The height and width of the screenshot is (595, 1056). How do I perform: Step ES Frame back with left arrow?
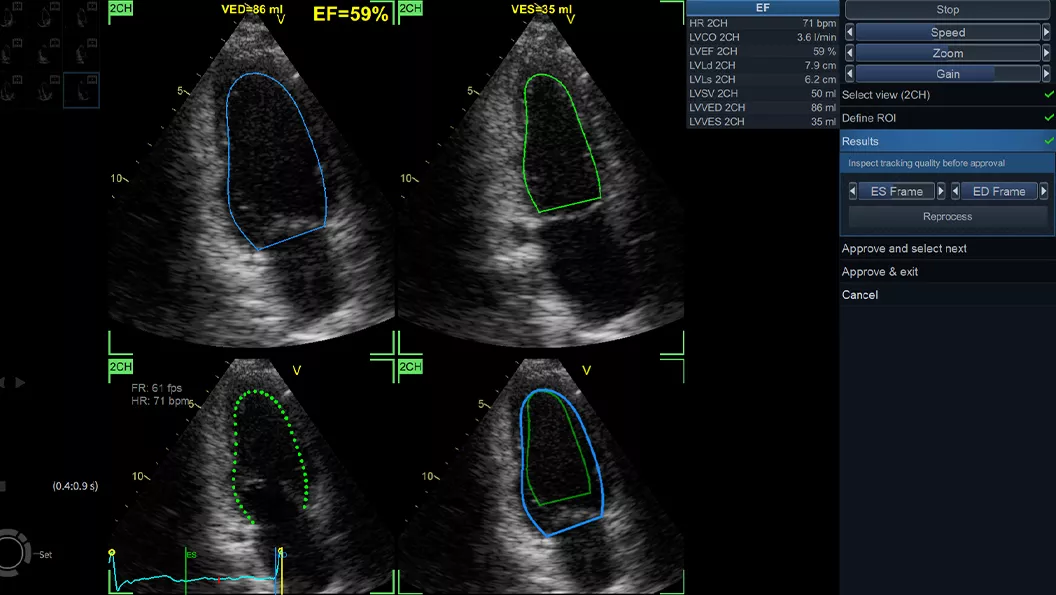tap(853, 191)
